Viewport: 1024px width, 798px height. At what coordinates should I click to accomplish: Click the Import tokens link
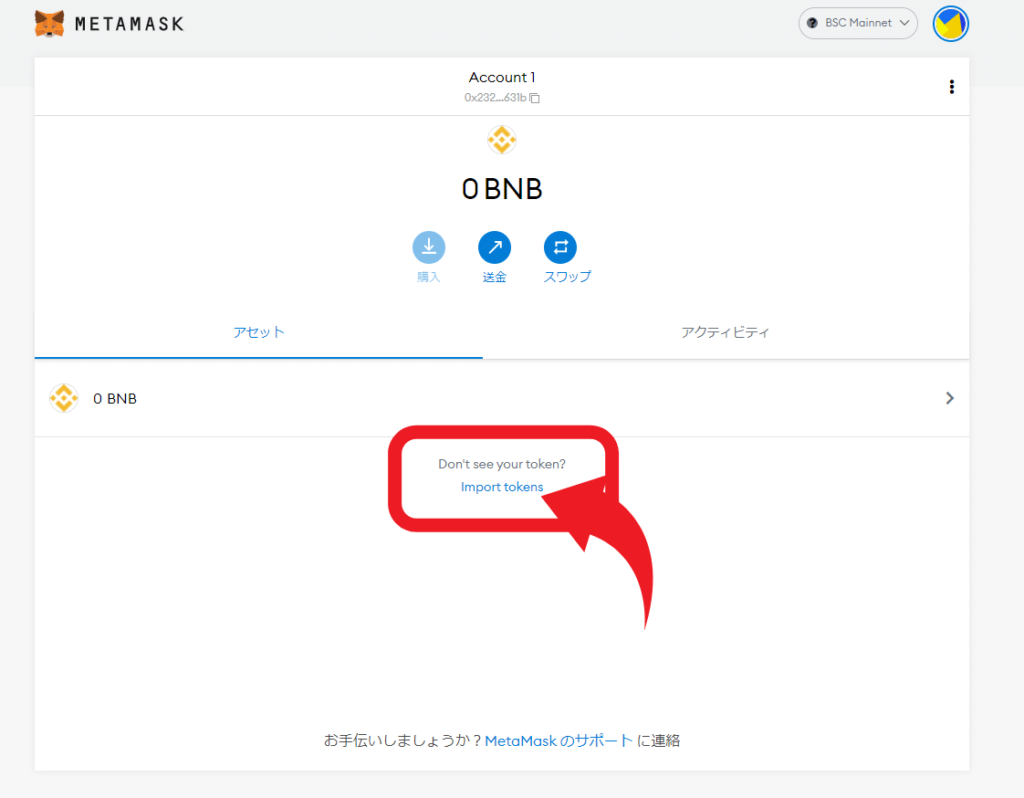[x=502, y=487]
